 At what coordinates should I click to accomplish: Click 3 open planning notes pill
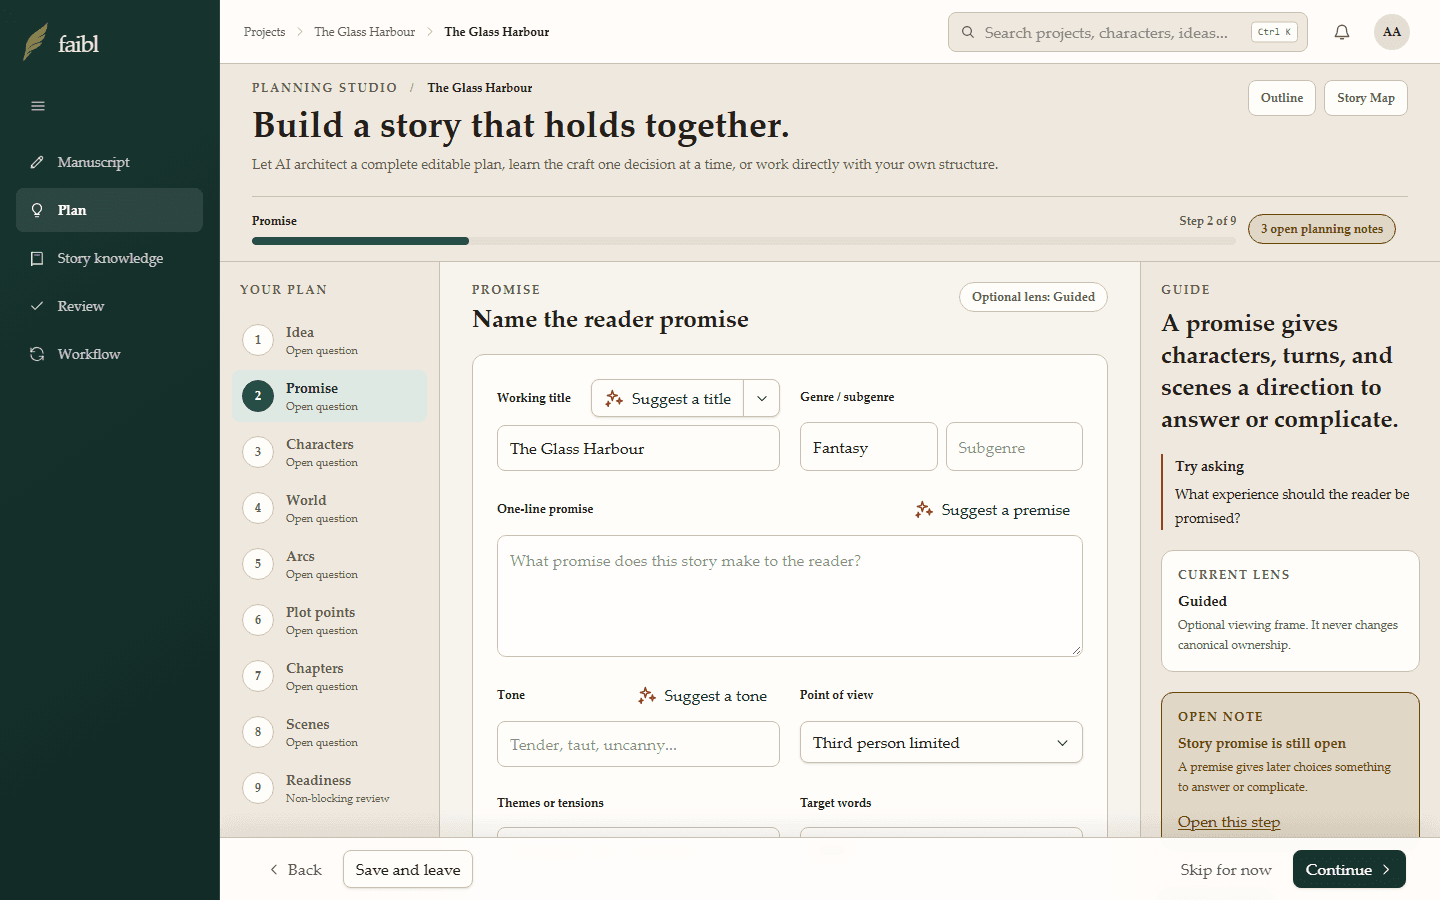tap(1322, 229)
